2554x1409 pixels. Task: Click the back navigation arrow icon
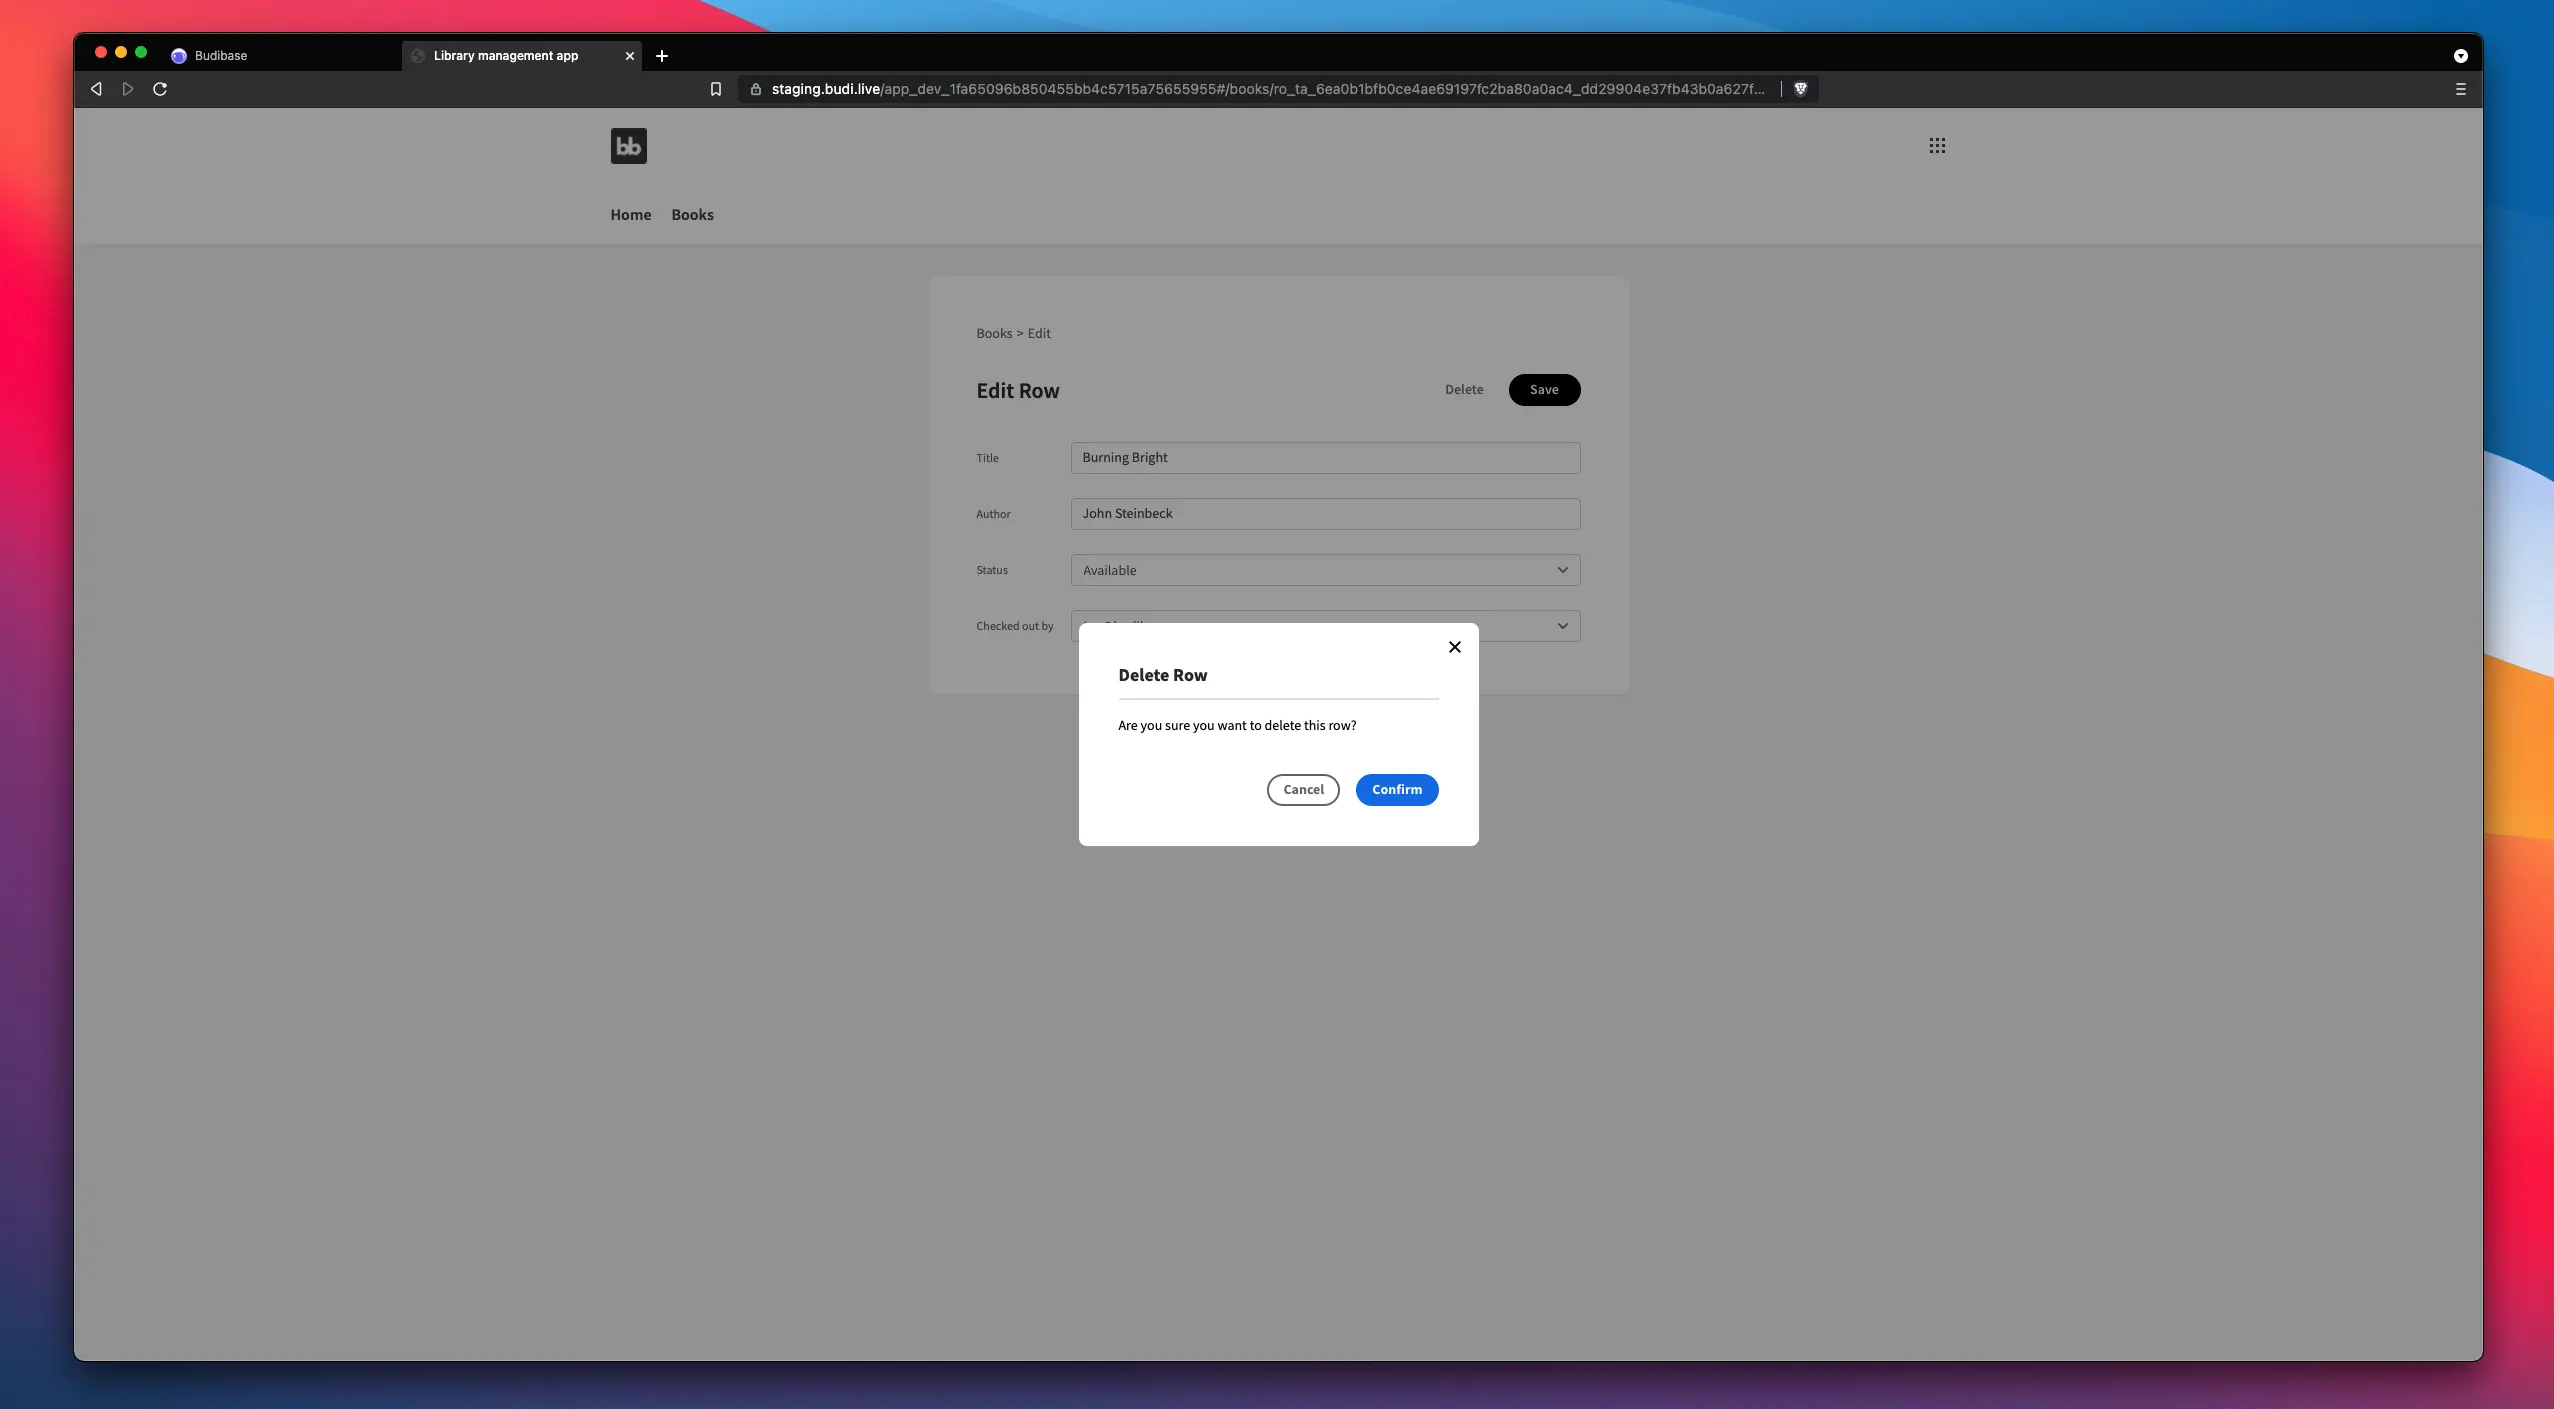(95, 88)
